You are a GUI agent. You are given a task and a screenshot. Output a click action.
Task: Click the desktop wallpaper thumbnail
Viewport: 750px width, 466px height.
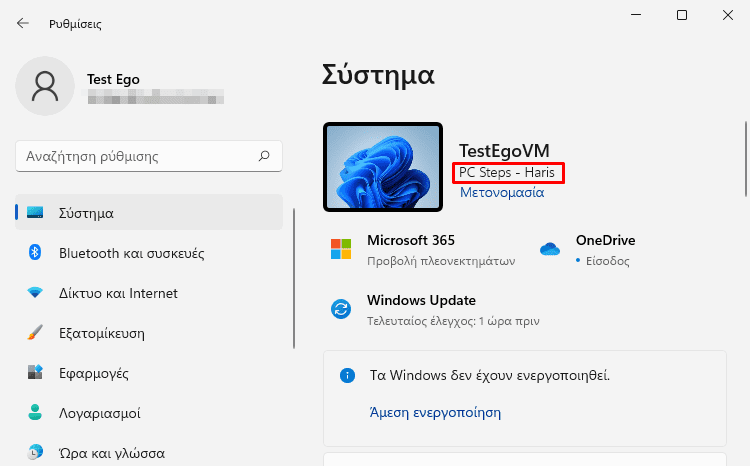pyautogui.click(x=383, y=166)
